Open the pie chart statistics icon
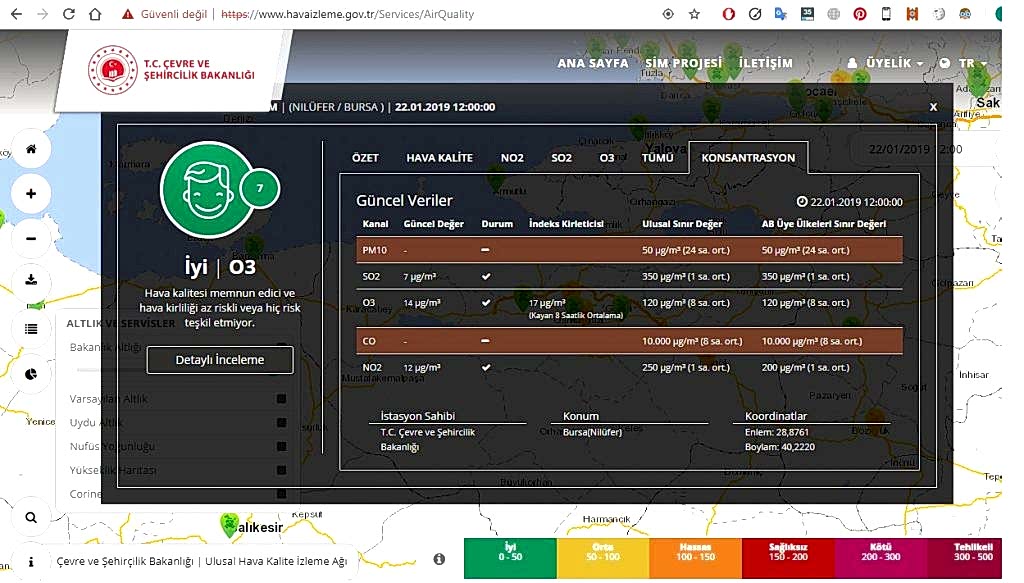The image size is (1024, 583). point(31,374)
